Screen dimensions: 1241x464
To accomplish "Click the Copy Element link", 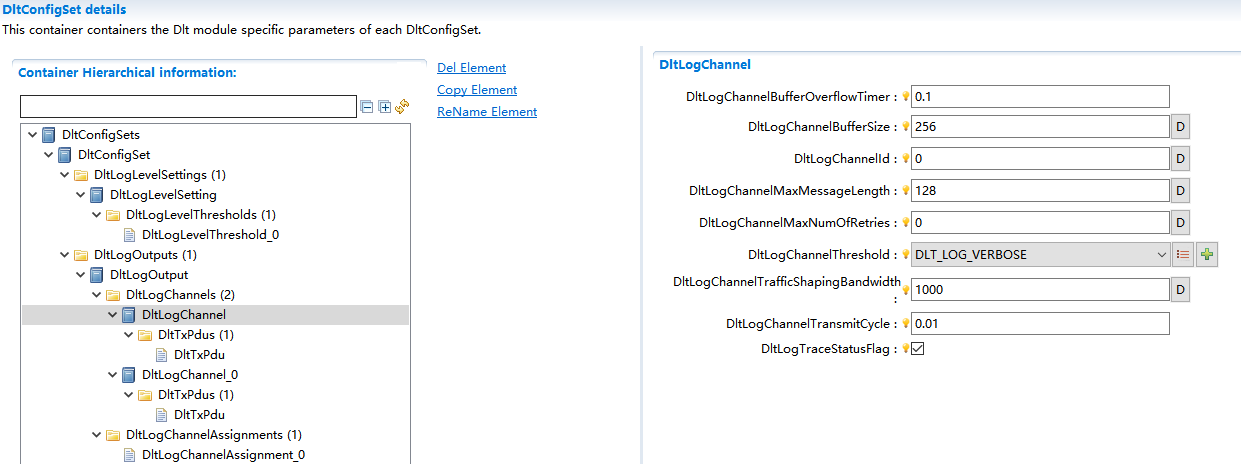I will (477, 90).
